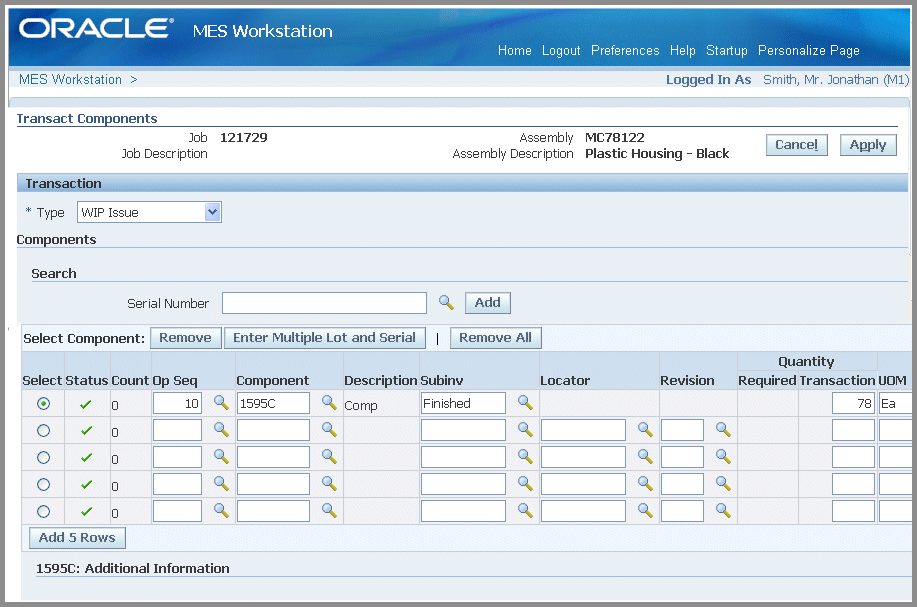Open Component lookup in fourth row
The height and width of the screenshot is (607, 917).
click(x=329, y=483)
